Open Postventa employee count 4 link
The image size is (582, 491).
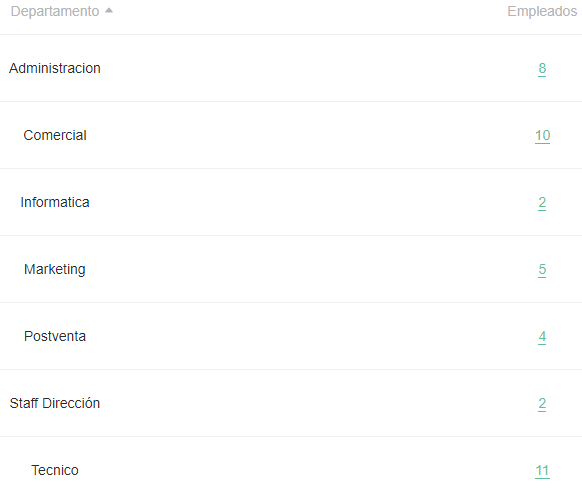click(542, 337)
